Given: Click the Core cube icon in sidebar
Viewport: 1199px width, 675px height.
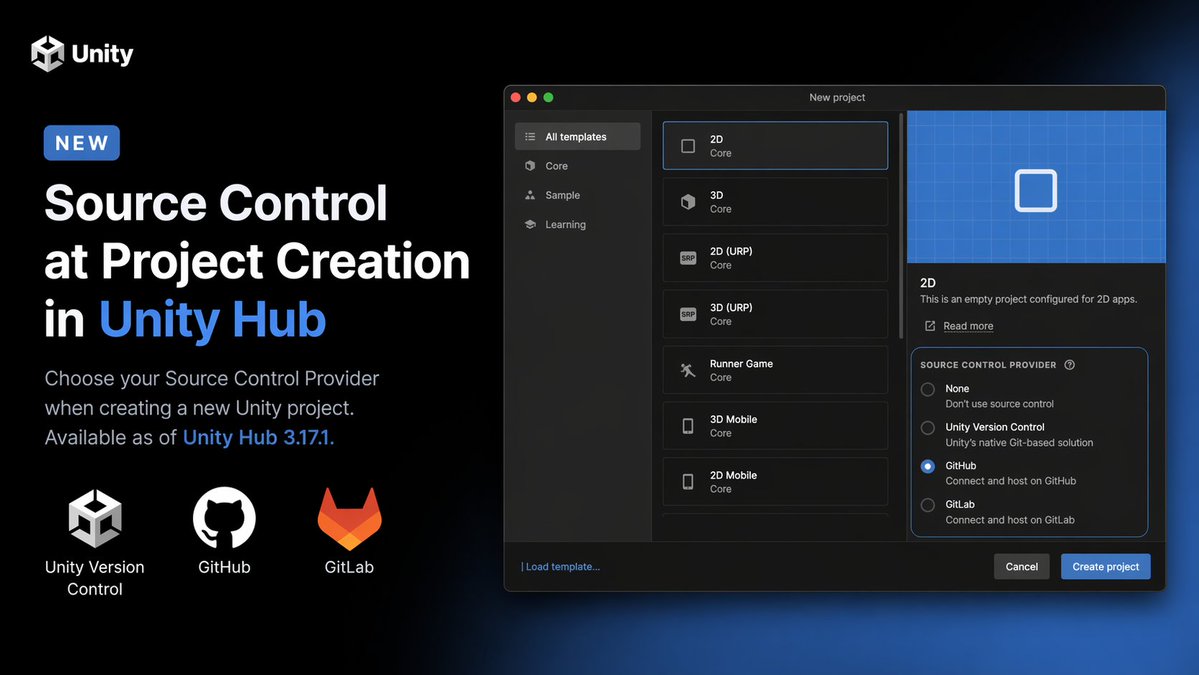Looking at the screenshot, I should (x=530, y=166).
